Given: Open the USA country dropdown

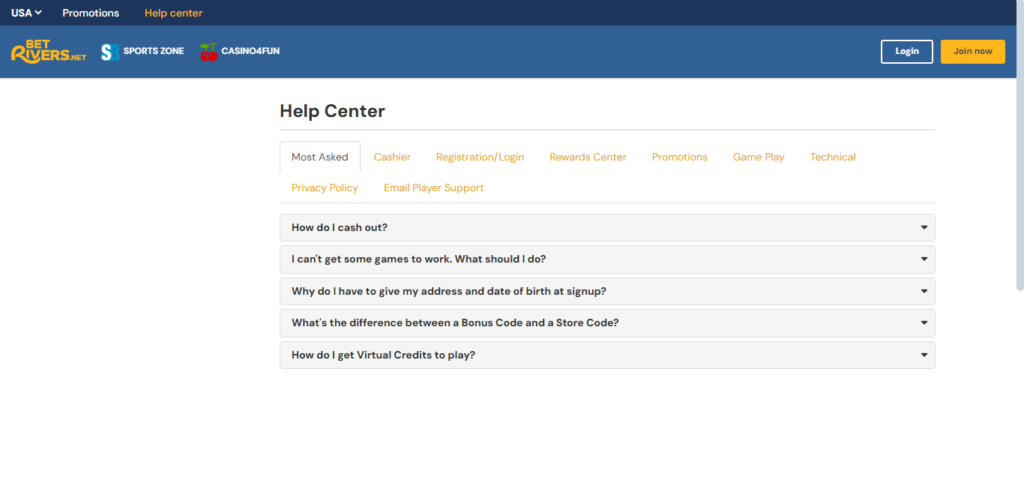Looking at the screenshot, I should point(27,13).
